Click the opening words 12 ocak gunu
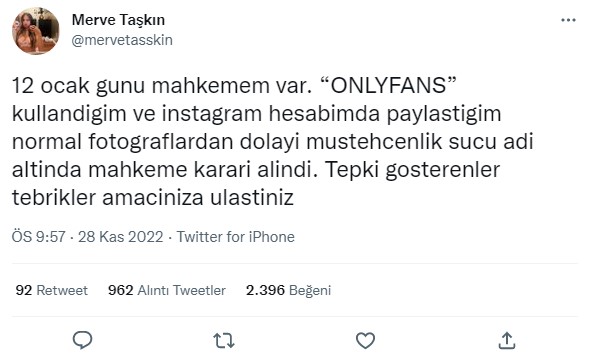Screen dimensions: 593x364 tap(78, 86)
